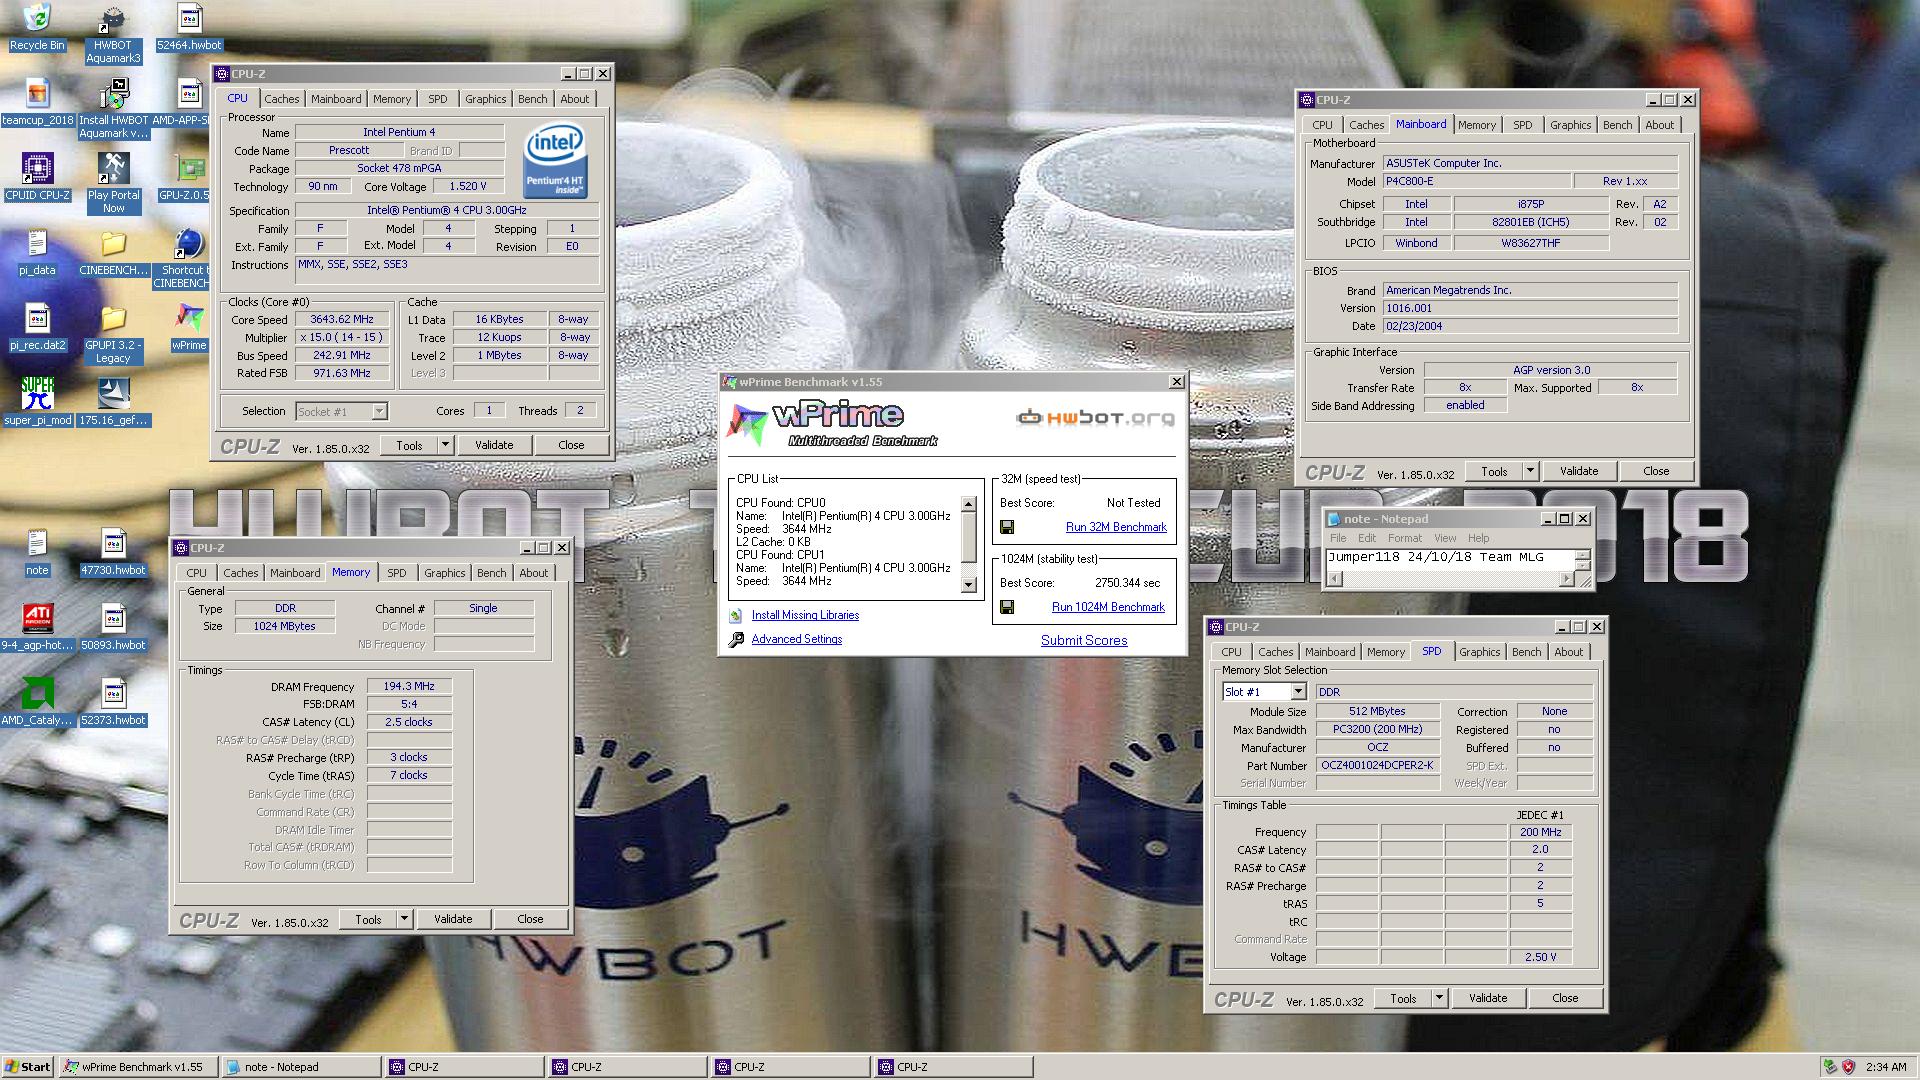1920x1080 pixels.
Task: Open Play Portal Now shortcut
Action: click(113, 184)
